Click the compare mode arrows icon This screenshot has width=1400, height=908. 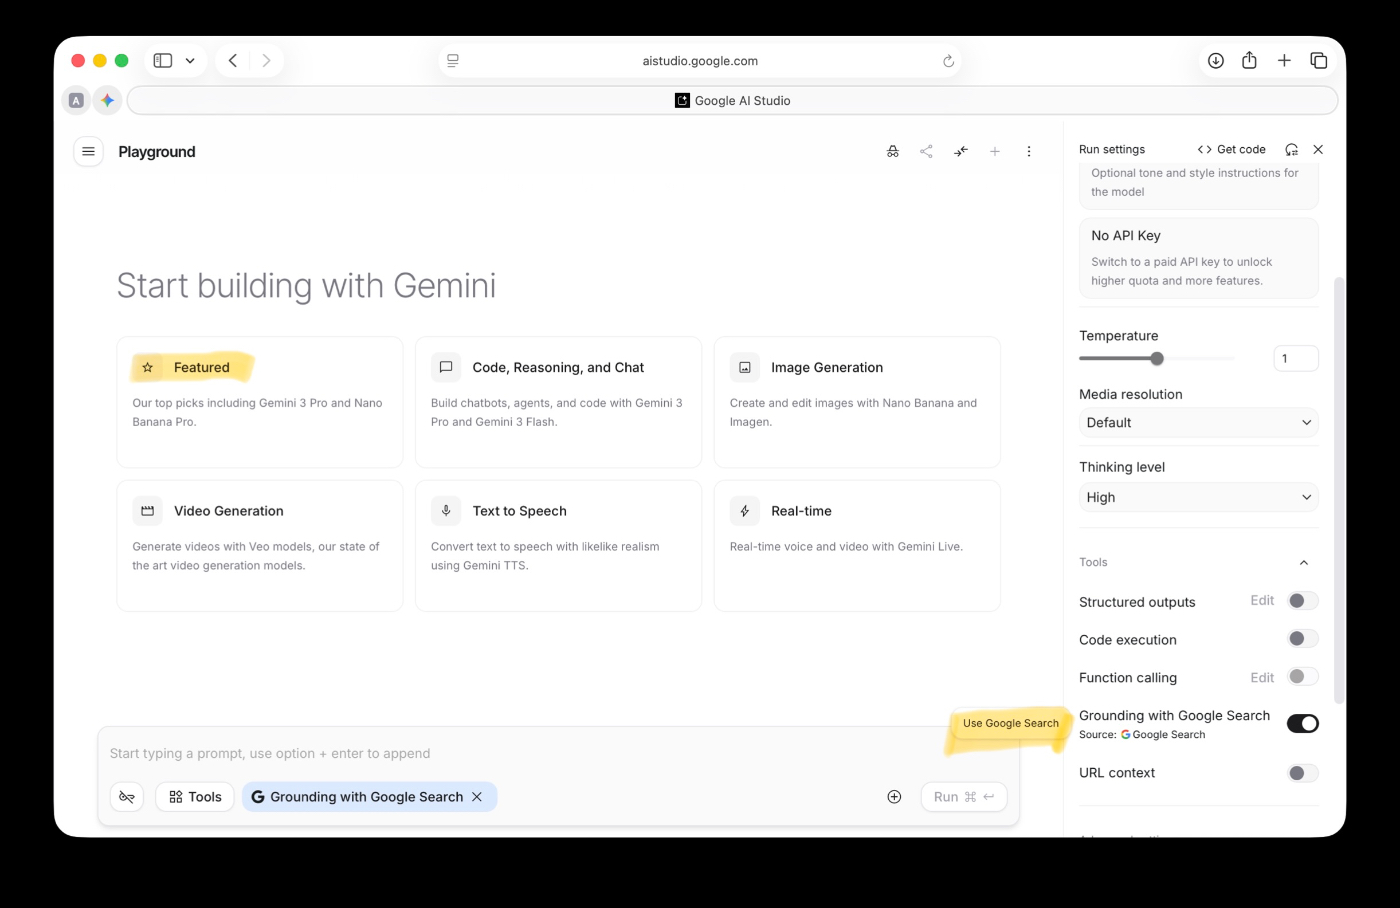tap(961, 151)
